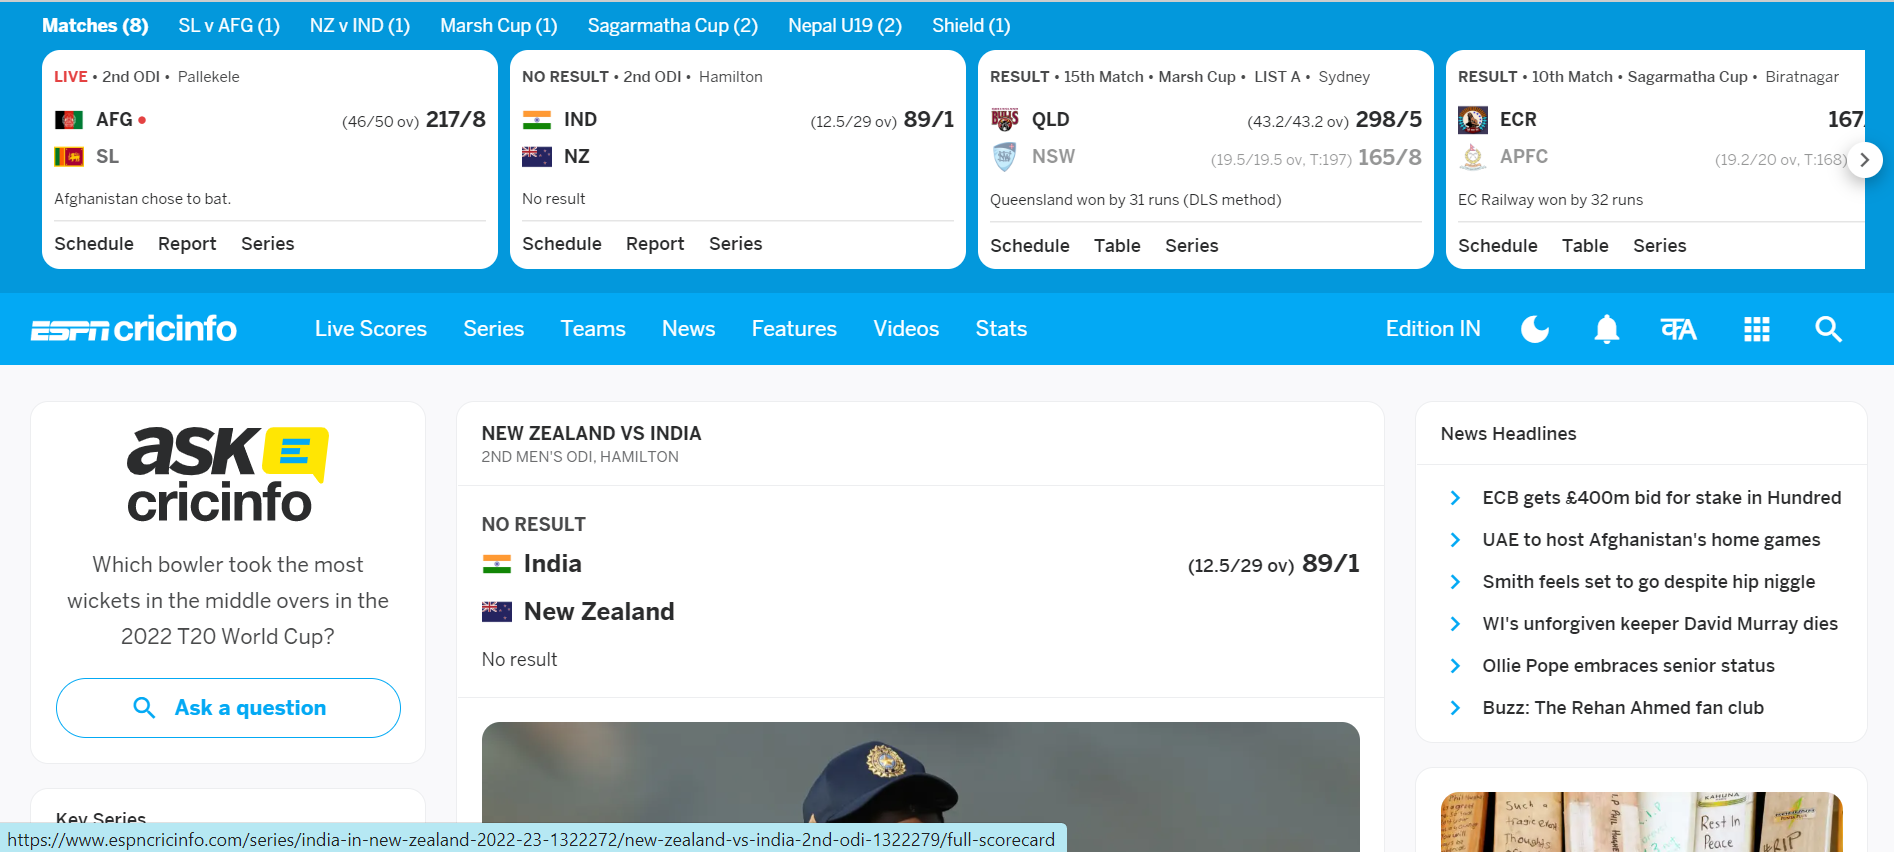Open WI's unforgiven keeper David Murray dies
Image resolution: width=1894 pixels, height=852 pixels.
pyautogui.click(x=1660, y=624)
